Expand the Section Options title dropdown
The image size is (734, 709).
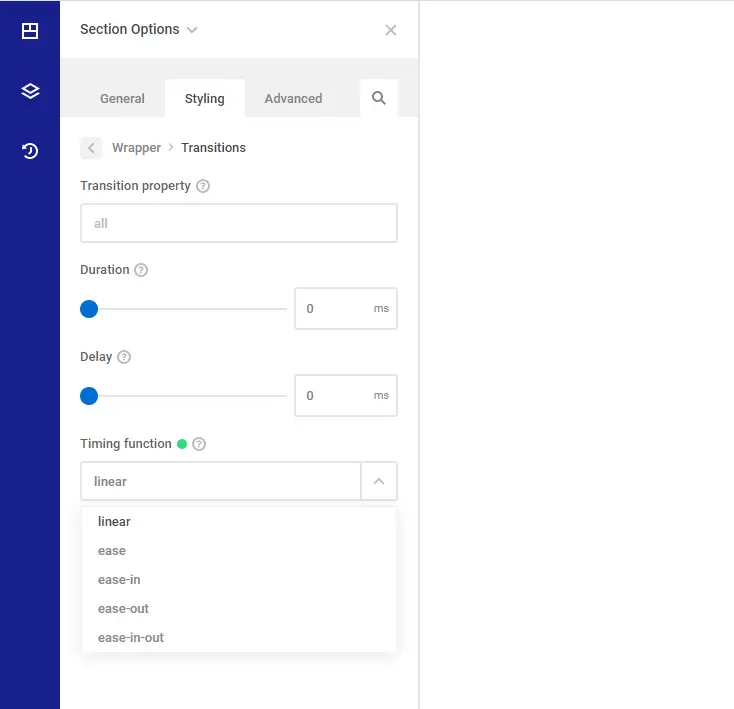coord(192,30)
